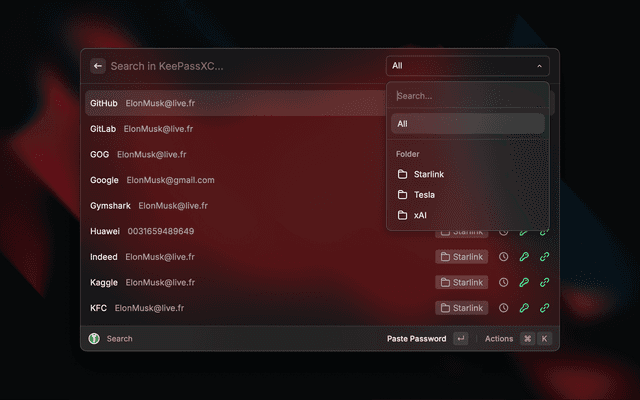Focus the dropdown Search field

pos(468,96)
